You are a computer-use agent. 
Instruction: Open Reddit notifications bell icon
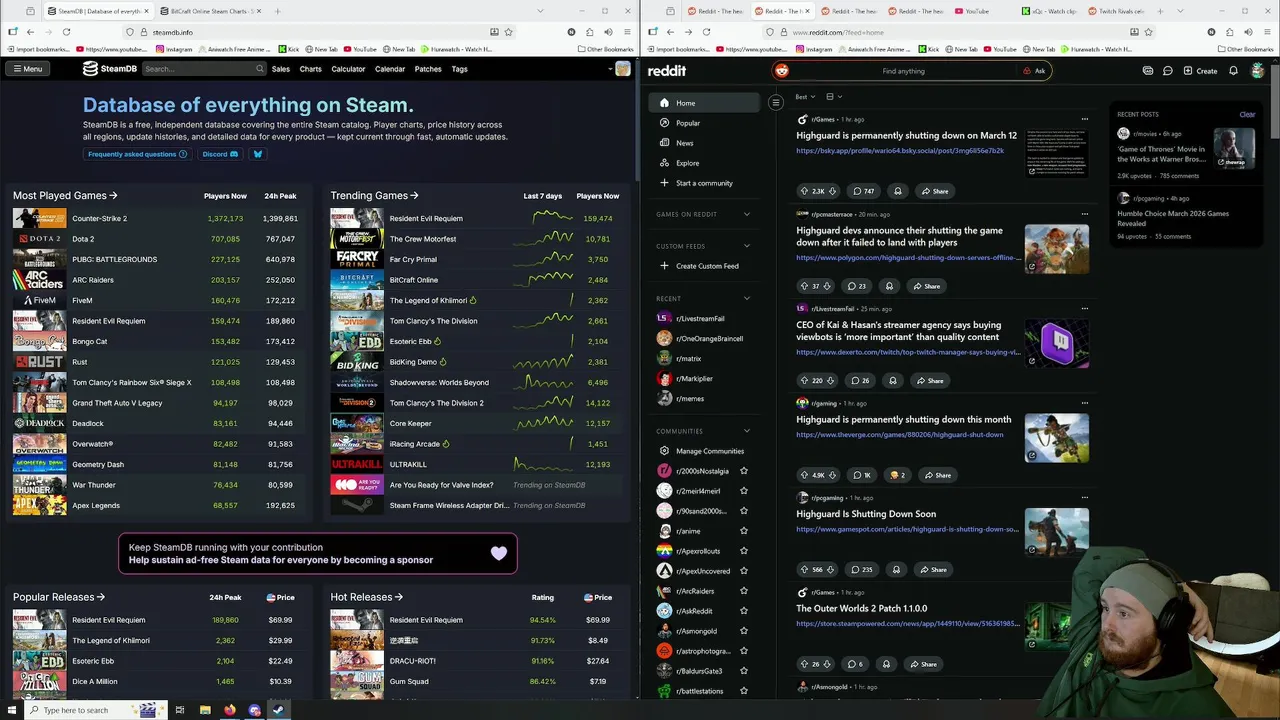(1233, 71)
